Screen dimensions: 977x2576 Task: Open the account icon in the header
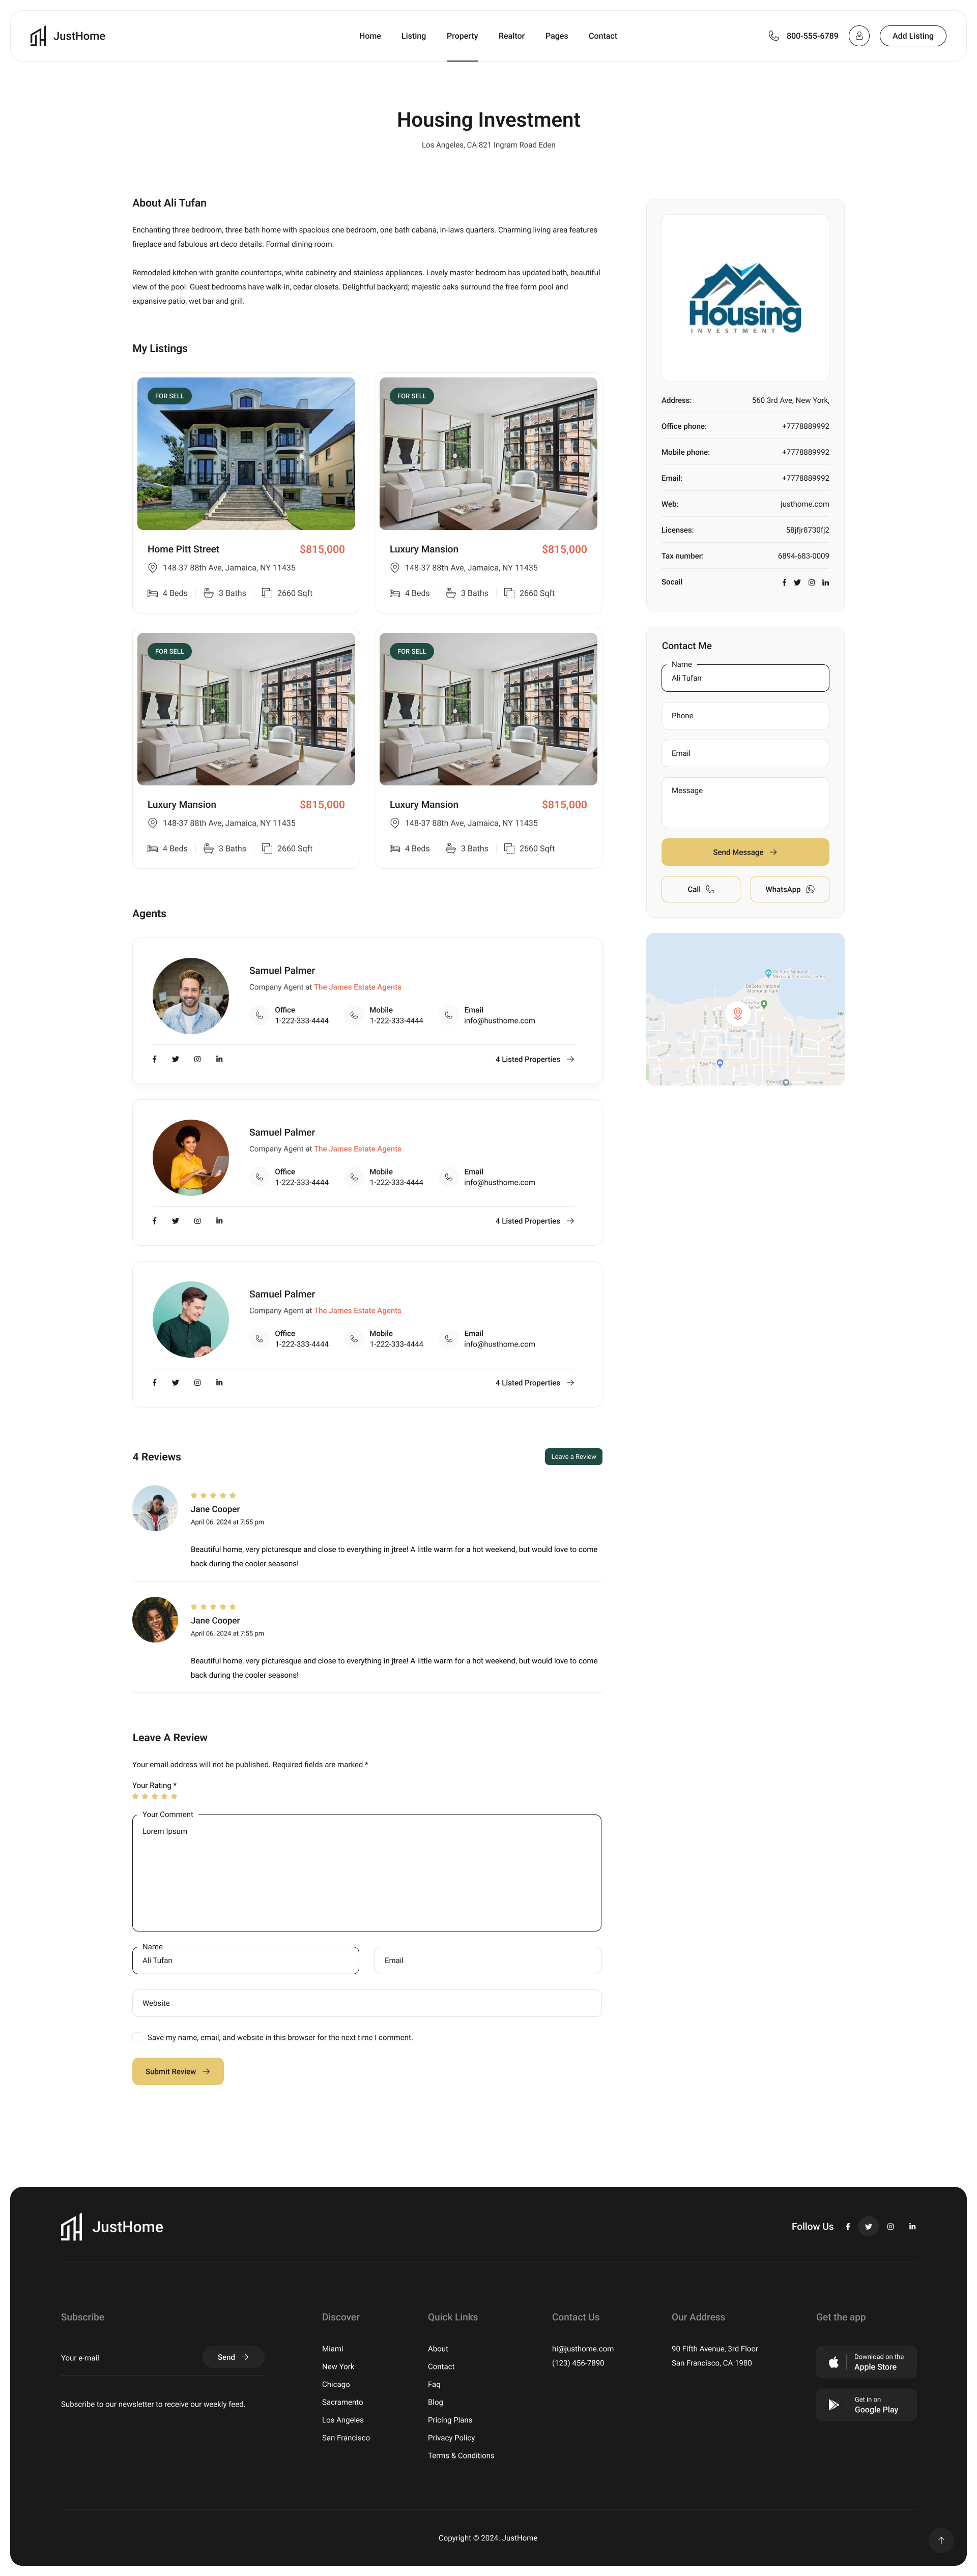pos(858,35)
